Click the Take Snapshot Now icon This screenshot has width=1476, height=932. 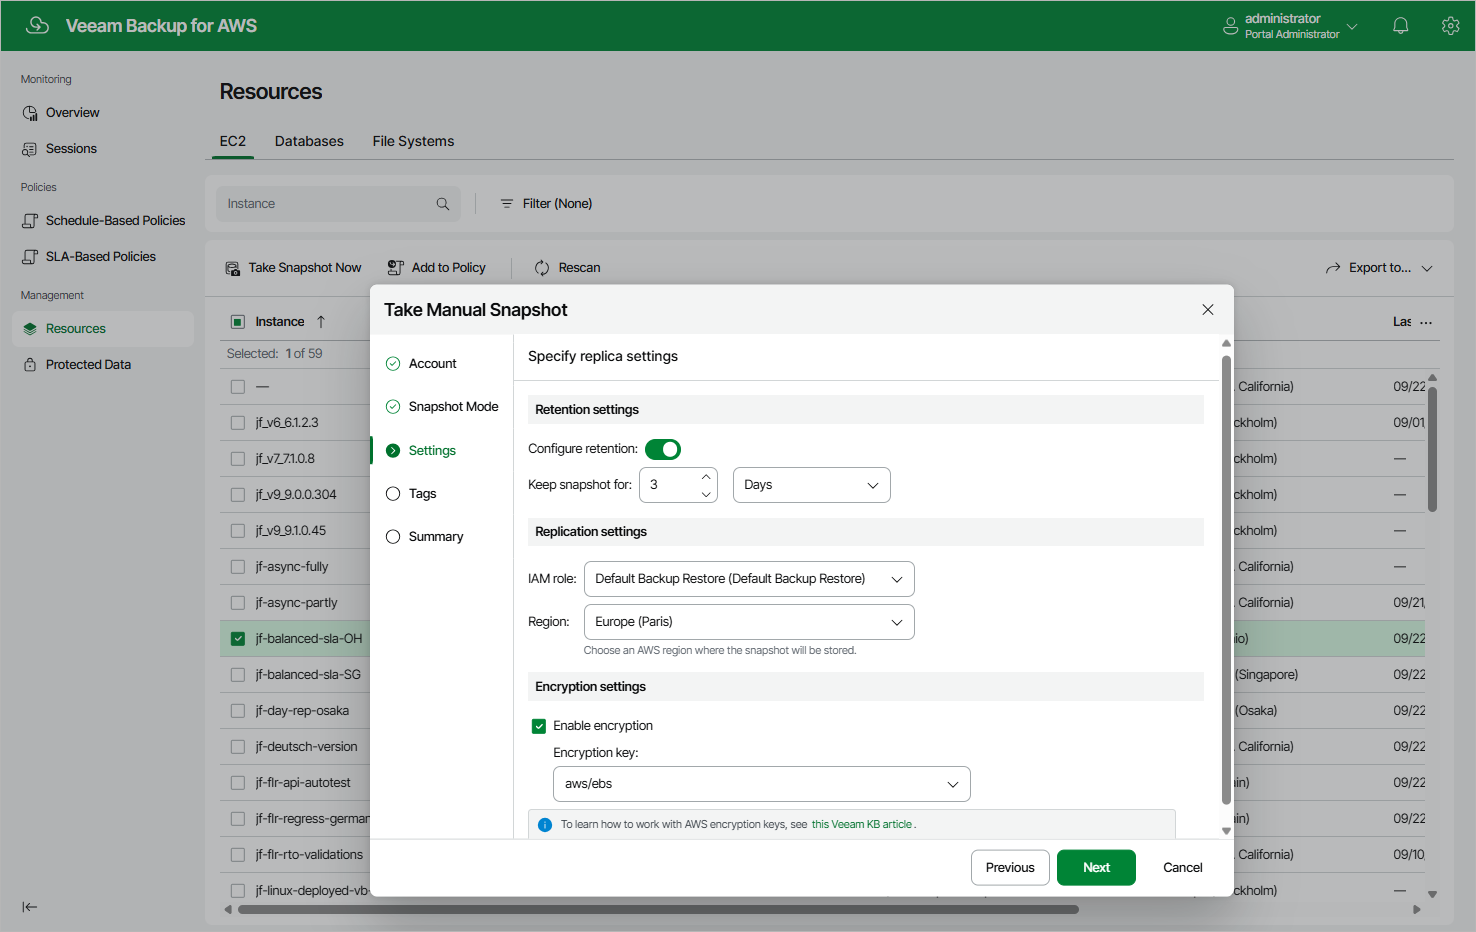point(233,268)
